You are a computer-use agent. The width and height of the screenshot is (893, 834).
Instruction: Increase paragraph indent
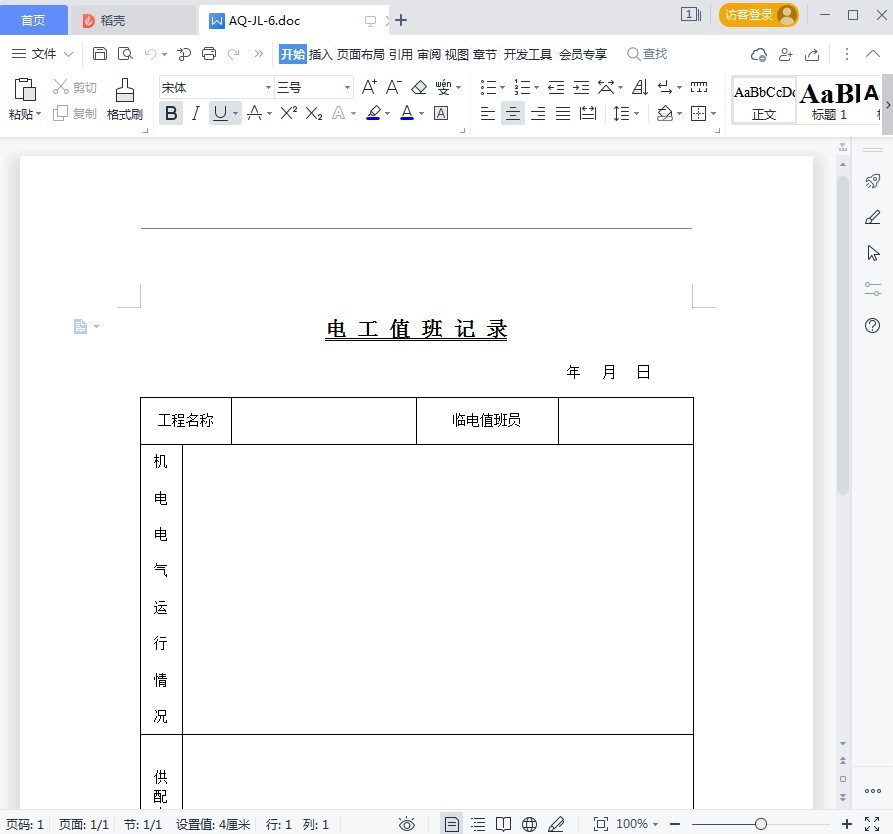pos(581,87)
